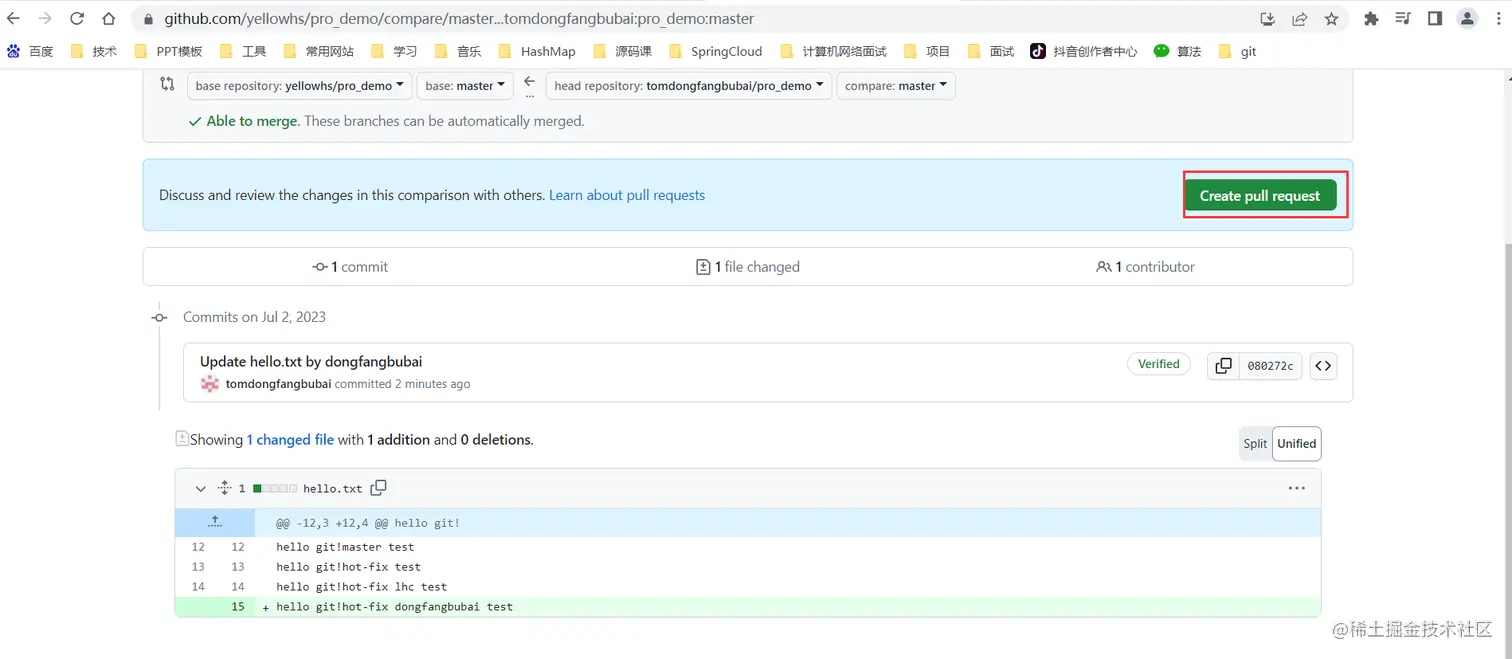
Task: Click the compare branches icon
Action: tap(167, 85)
